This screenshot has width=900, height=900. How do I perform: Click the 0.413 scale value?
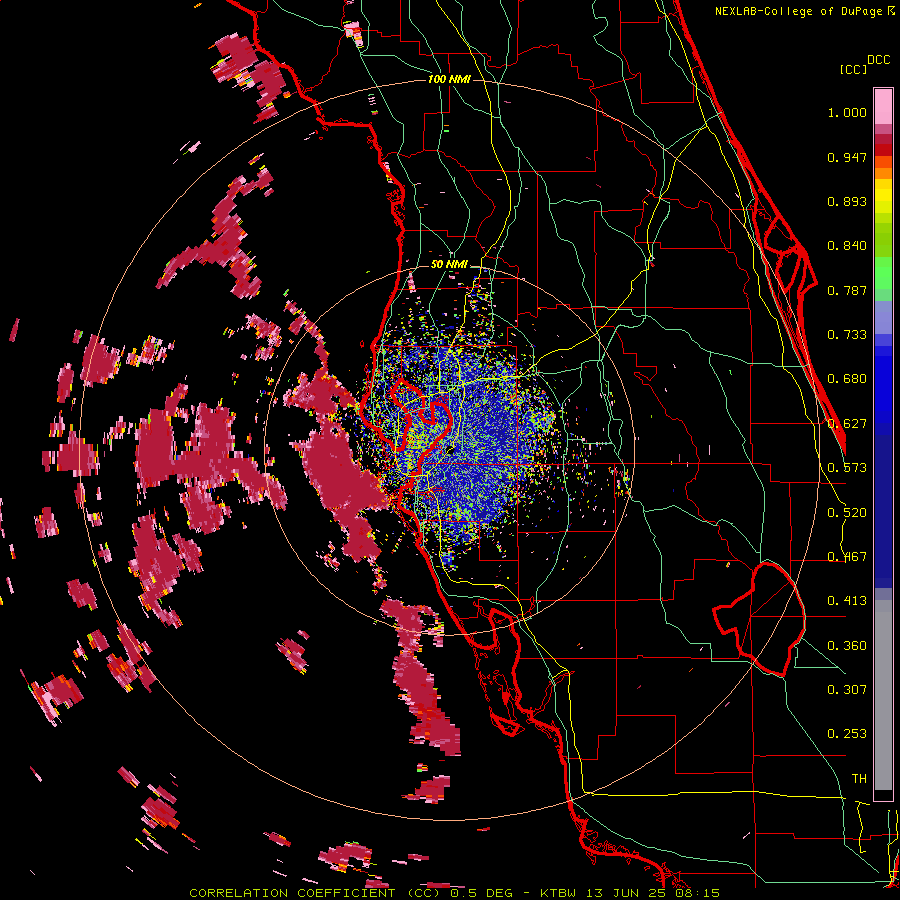point(847,601)
